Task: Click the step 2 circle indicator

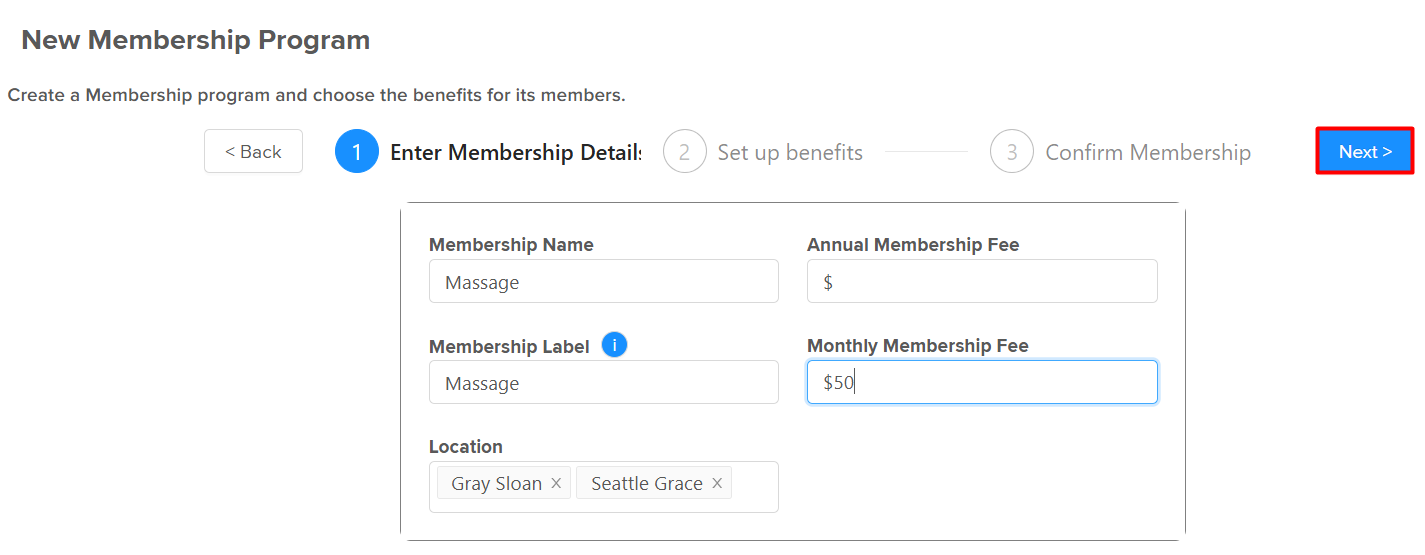Action: [x=685, y=152]
